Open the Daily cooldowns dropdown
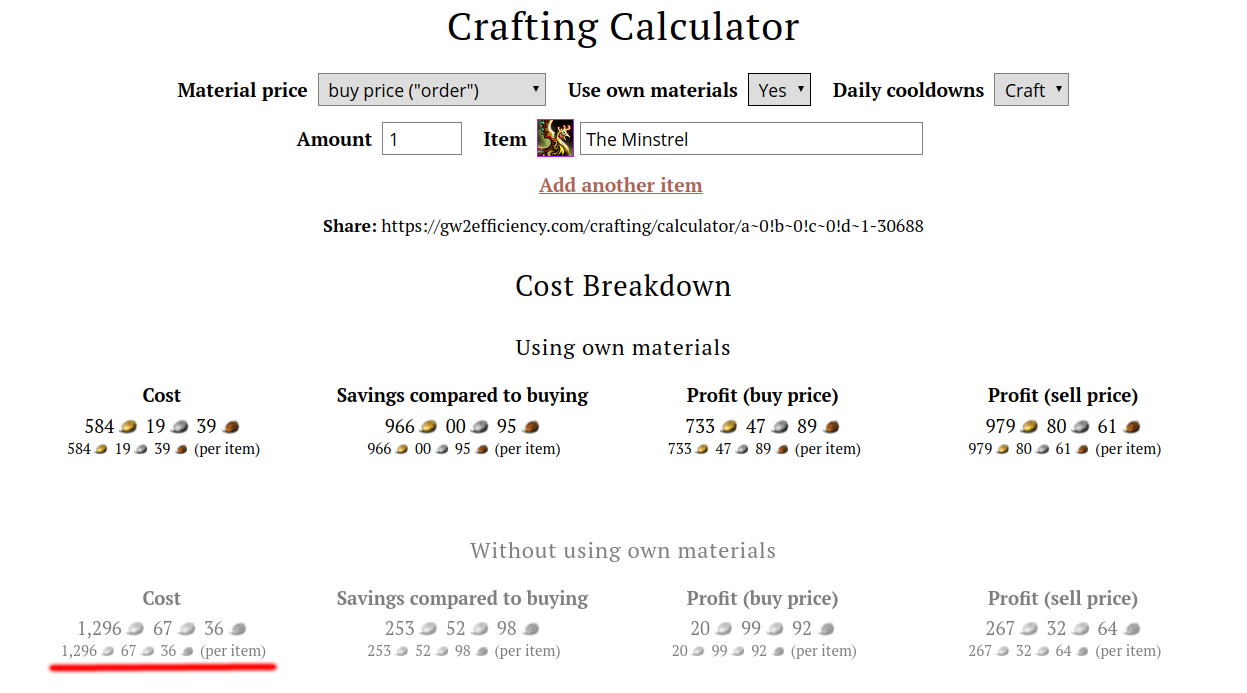This screenshot has width=1247, height=693. (1030, 89)
